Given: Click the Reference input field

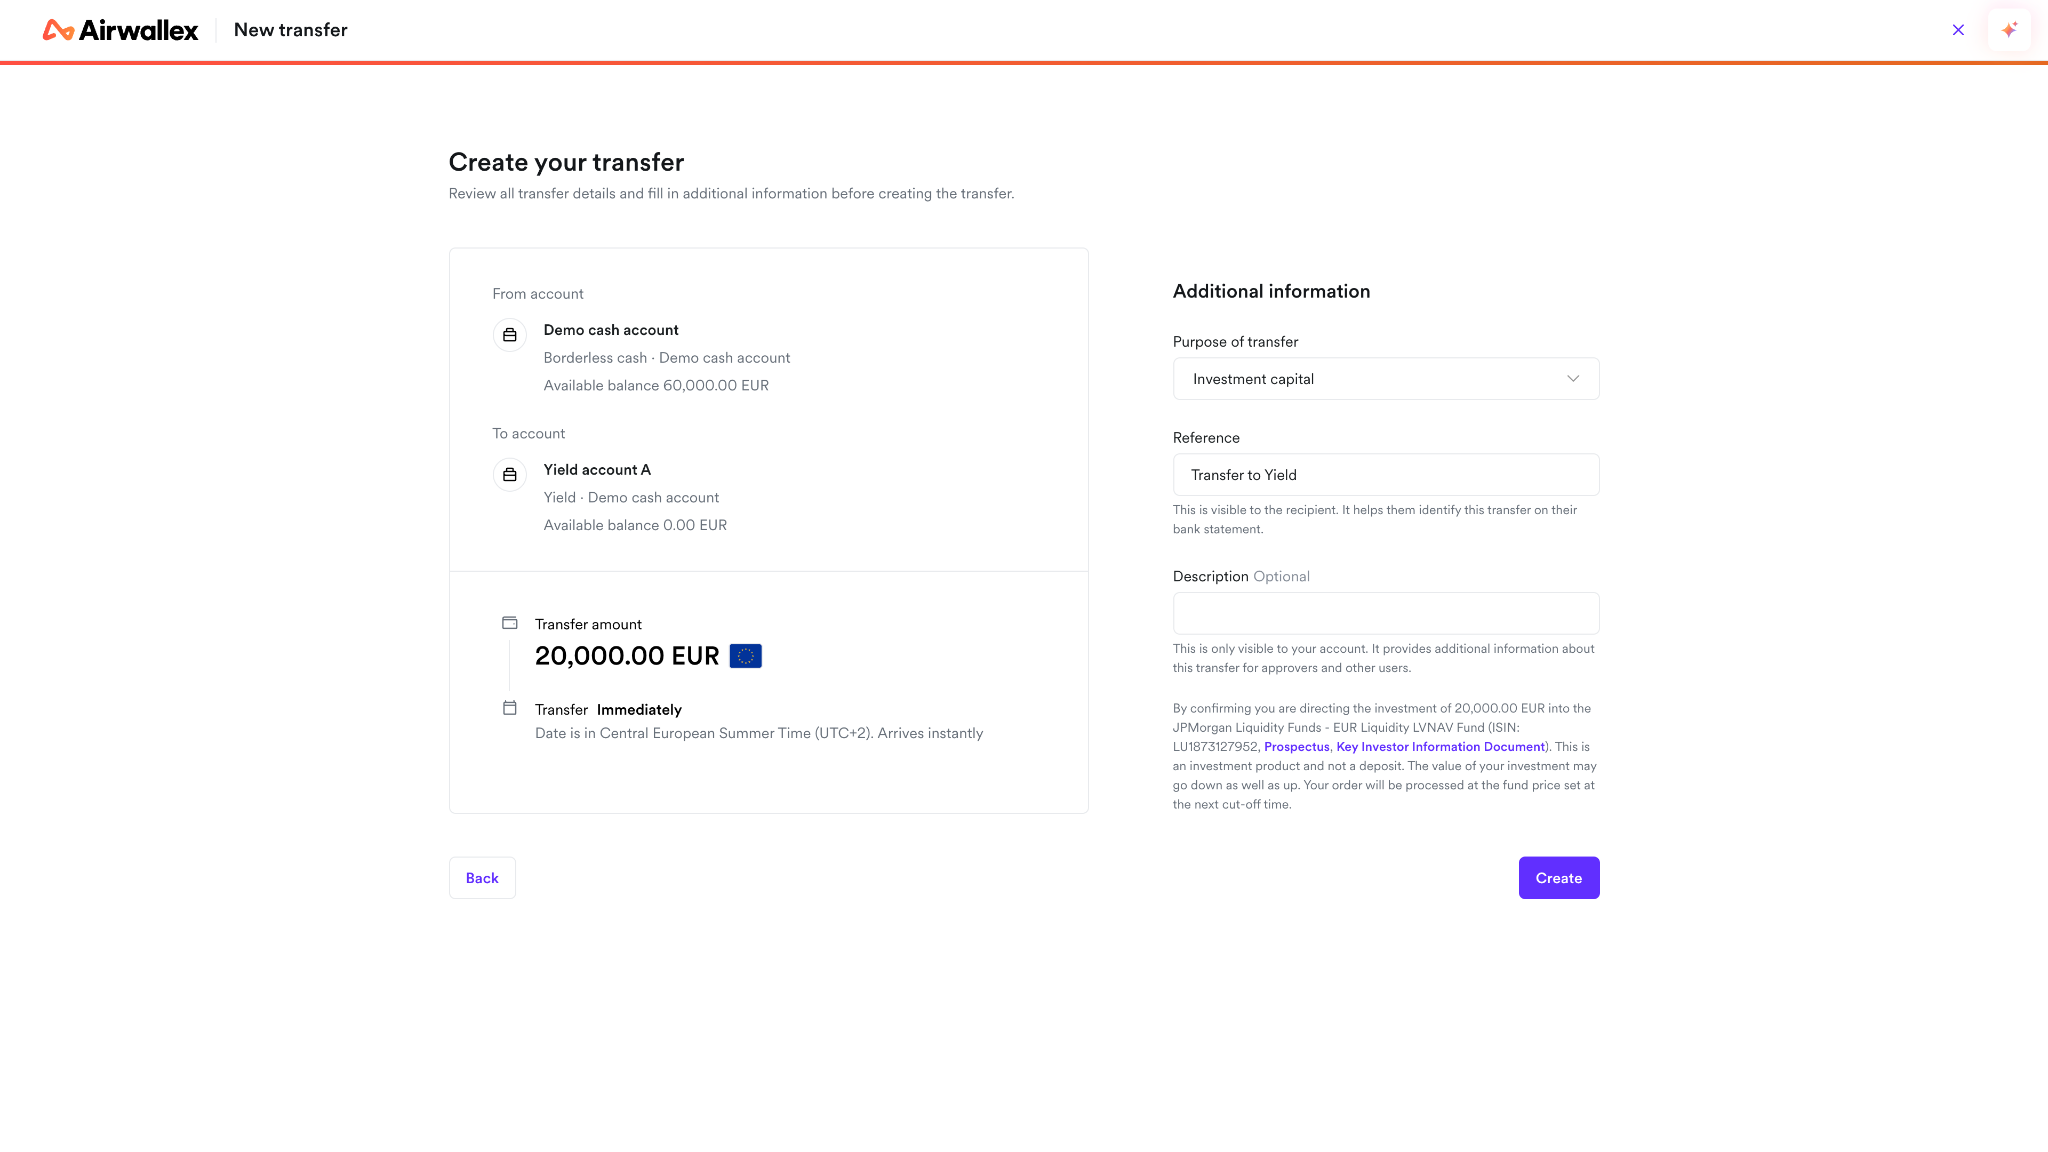Looking at the screenshot, I should (x=1386, y=475).
